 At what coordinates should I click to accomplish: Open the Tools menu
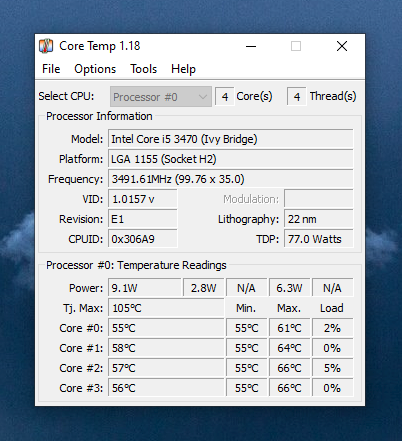[143, 69]
